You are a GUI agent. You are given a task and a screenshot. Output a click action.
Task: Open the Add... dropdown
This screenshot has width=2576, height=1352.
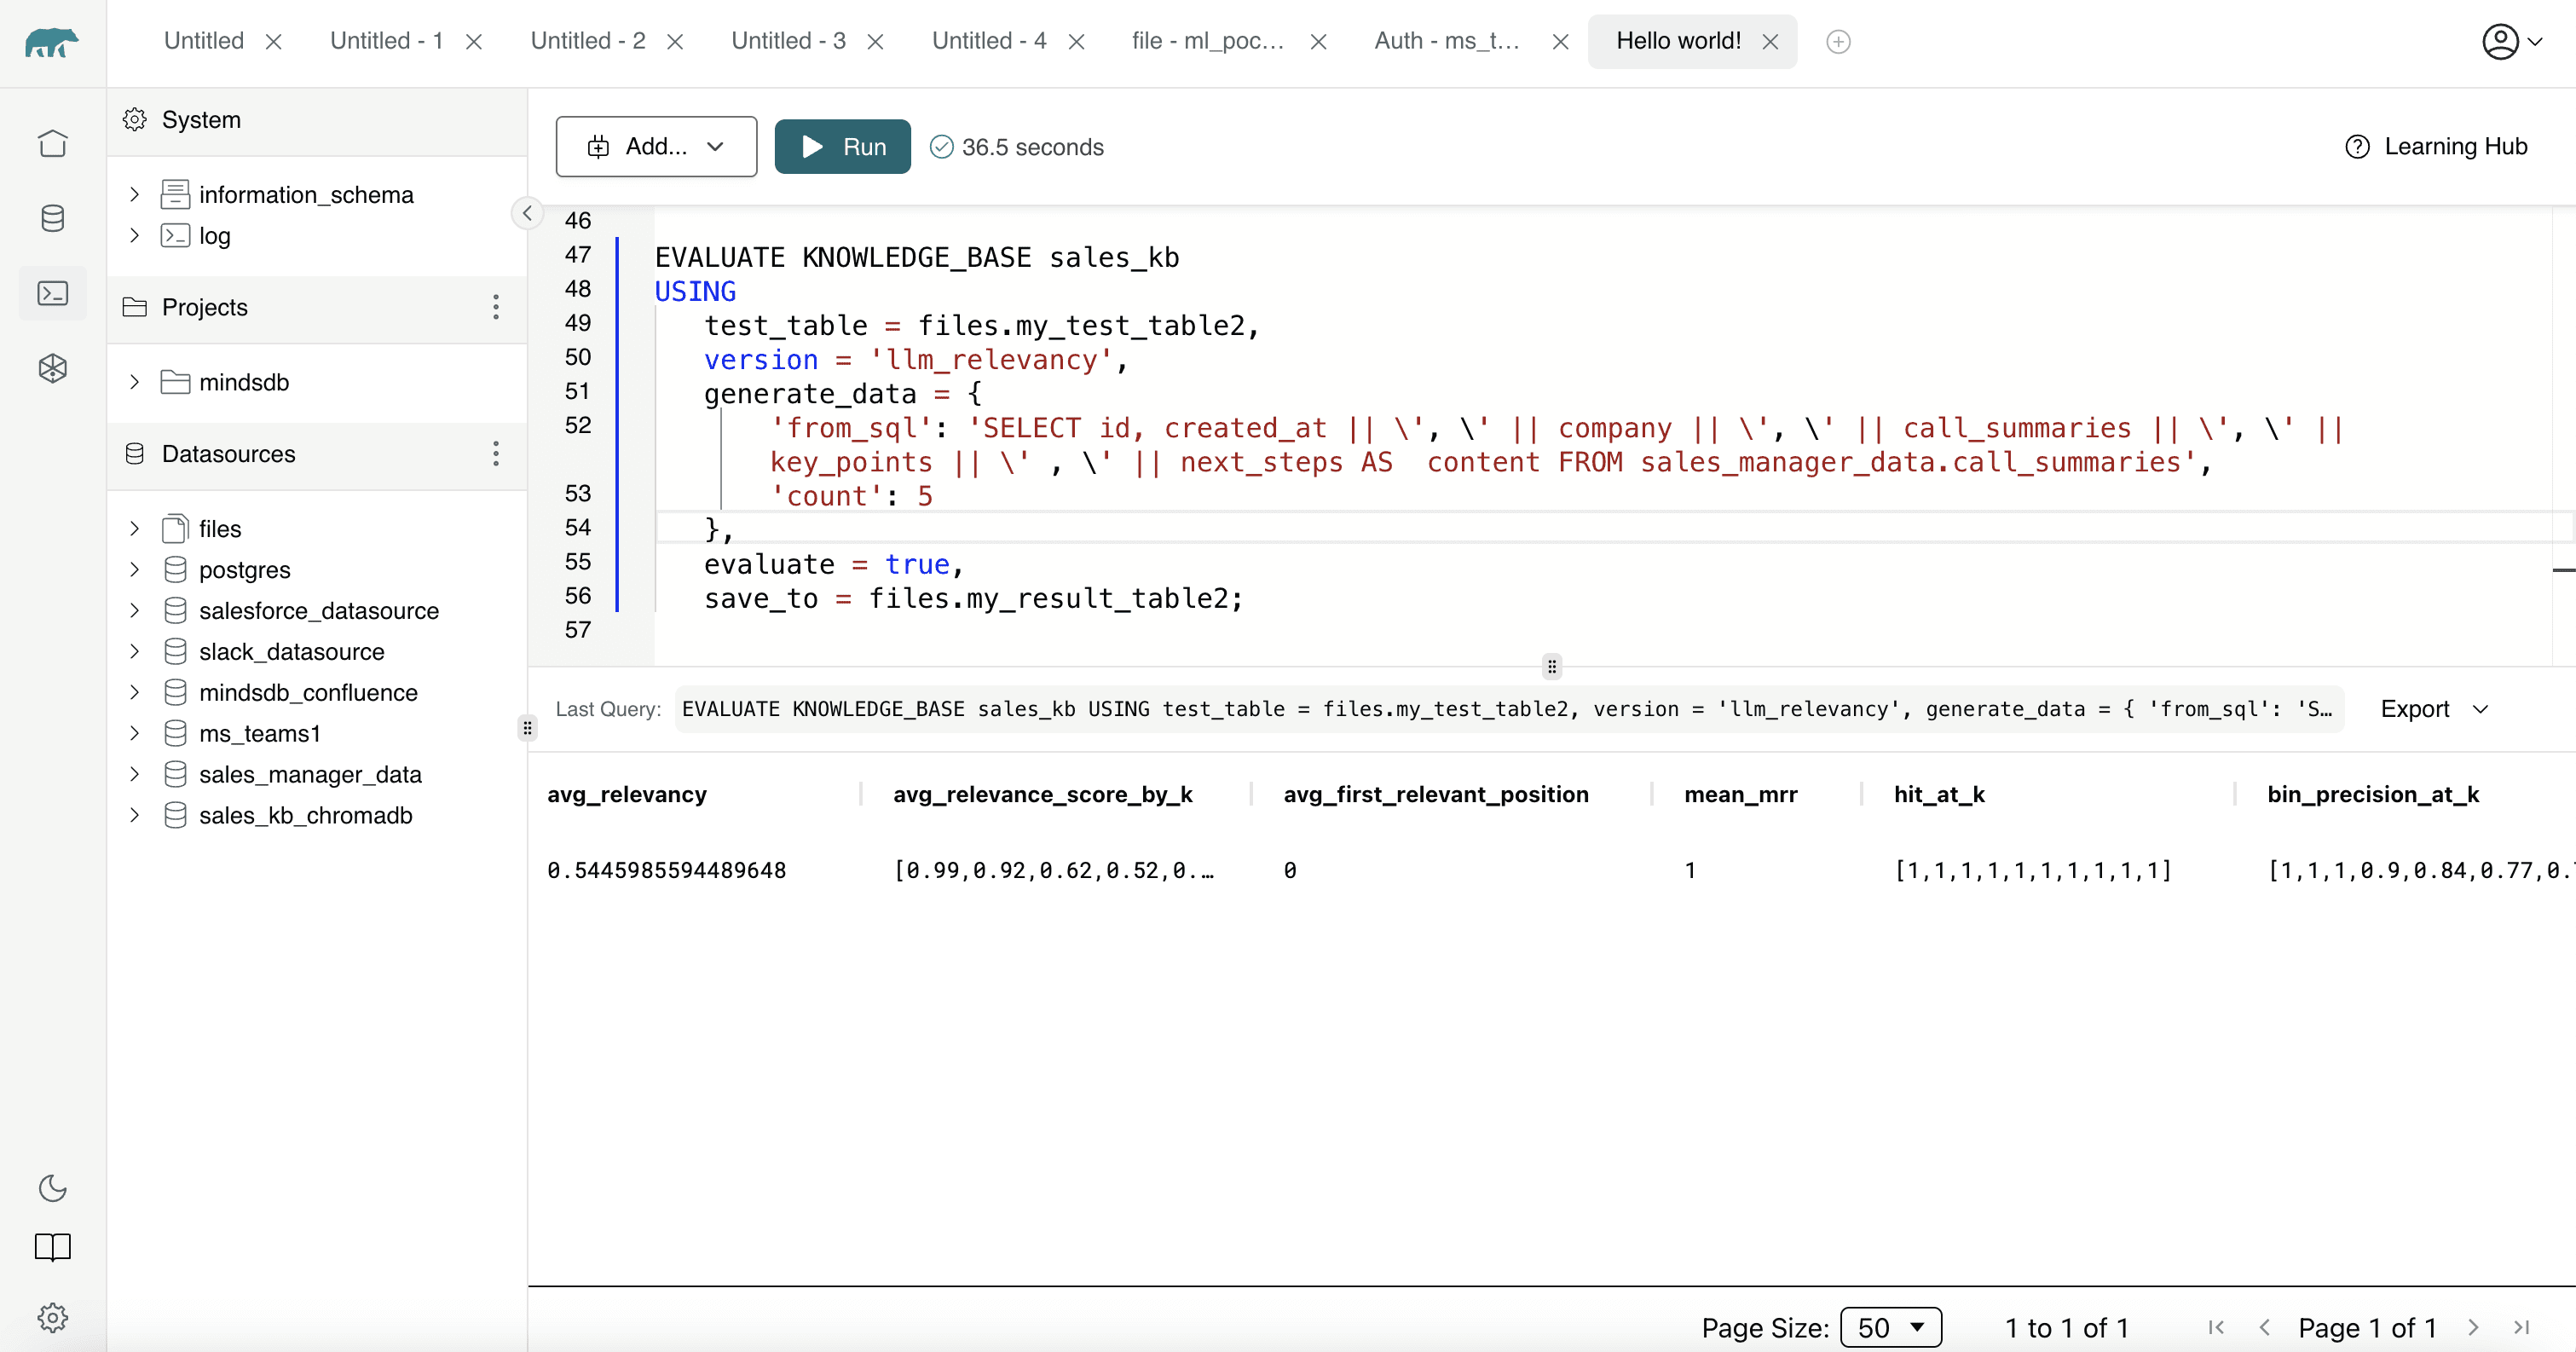(656, 147)
